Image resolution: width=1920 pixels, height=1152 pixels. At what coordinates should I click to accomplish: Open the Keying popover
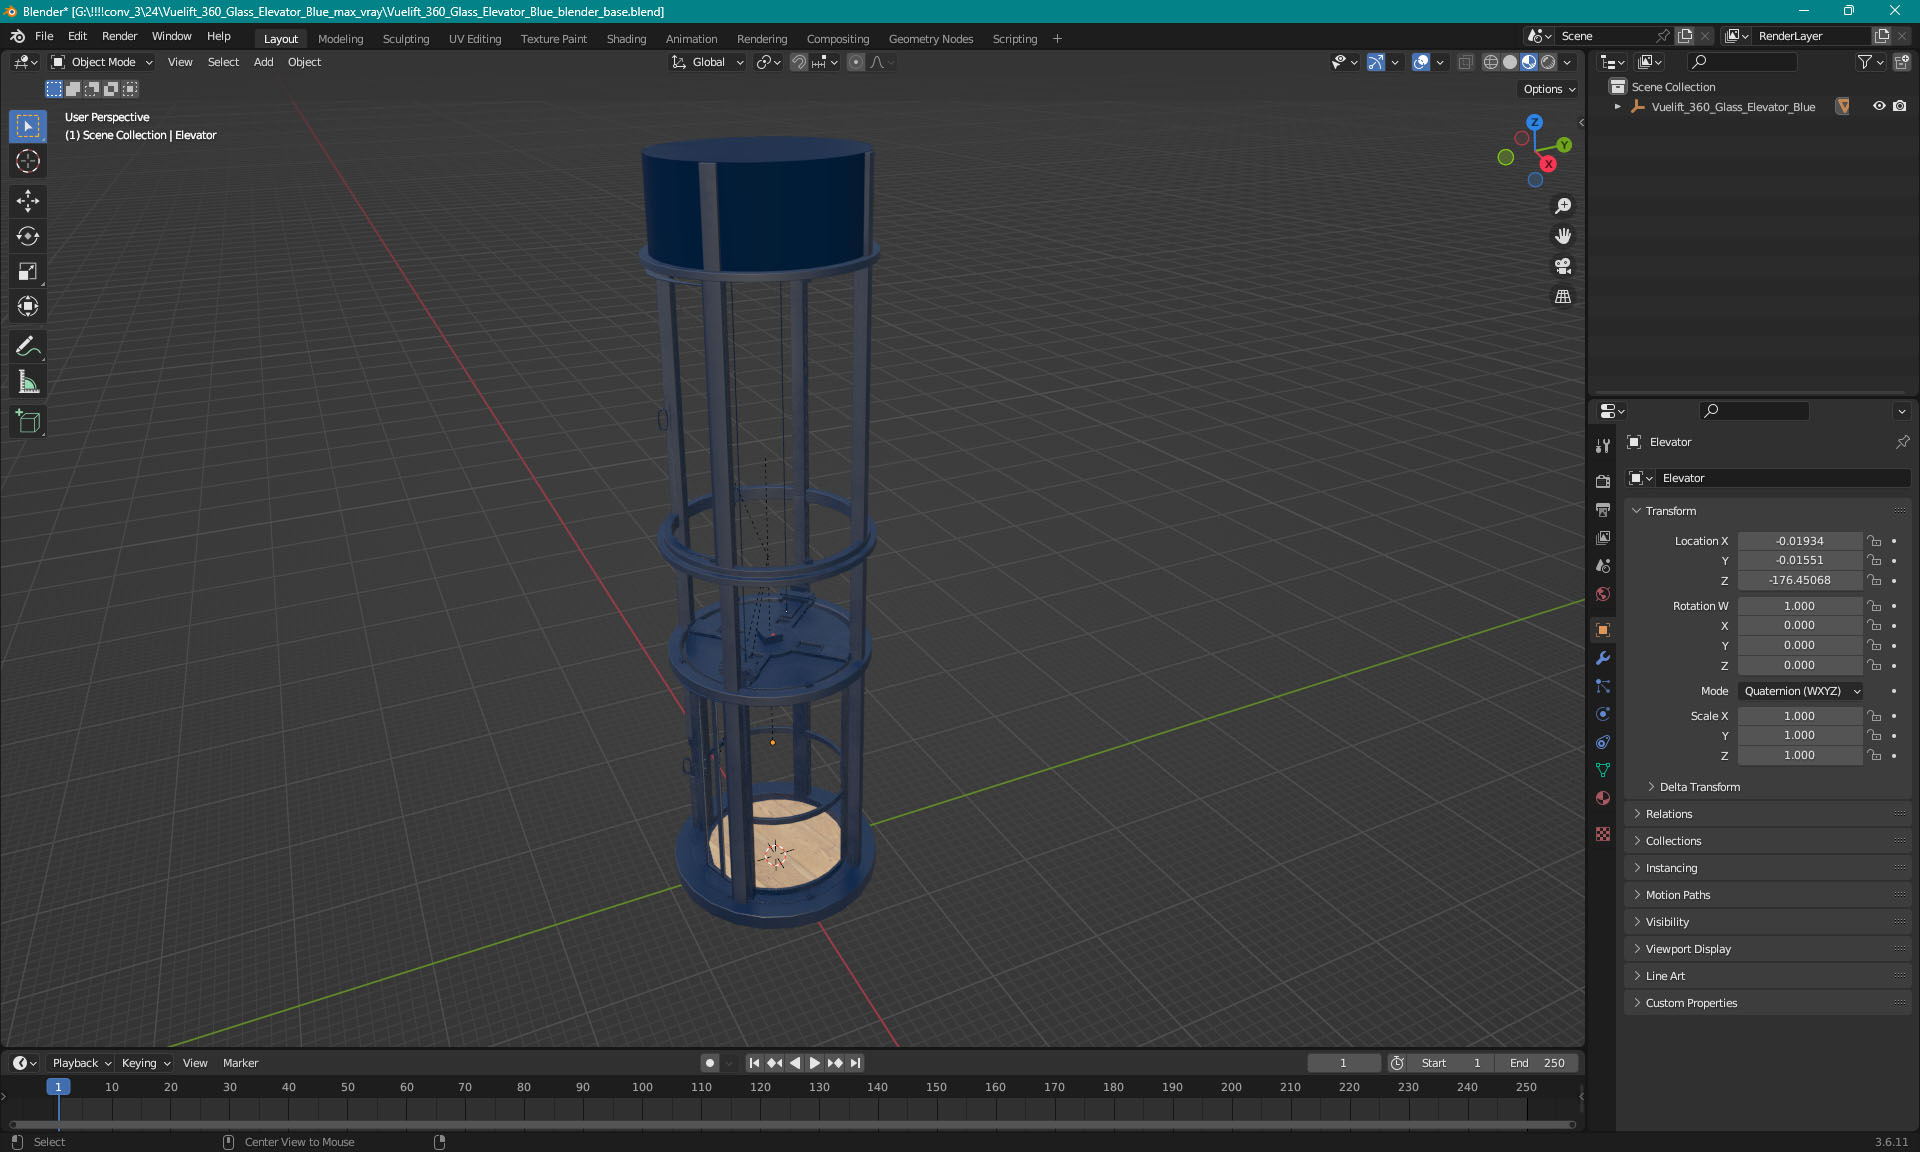145,1063
